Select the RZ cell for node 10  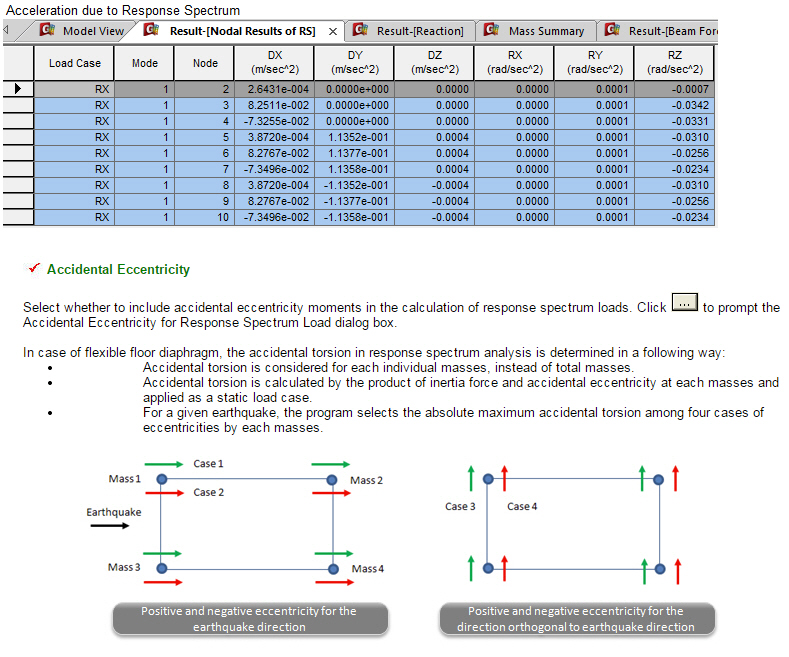(674, 217)
